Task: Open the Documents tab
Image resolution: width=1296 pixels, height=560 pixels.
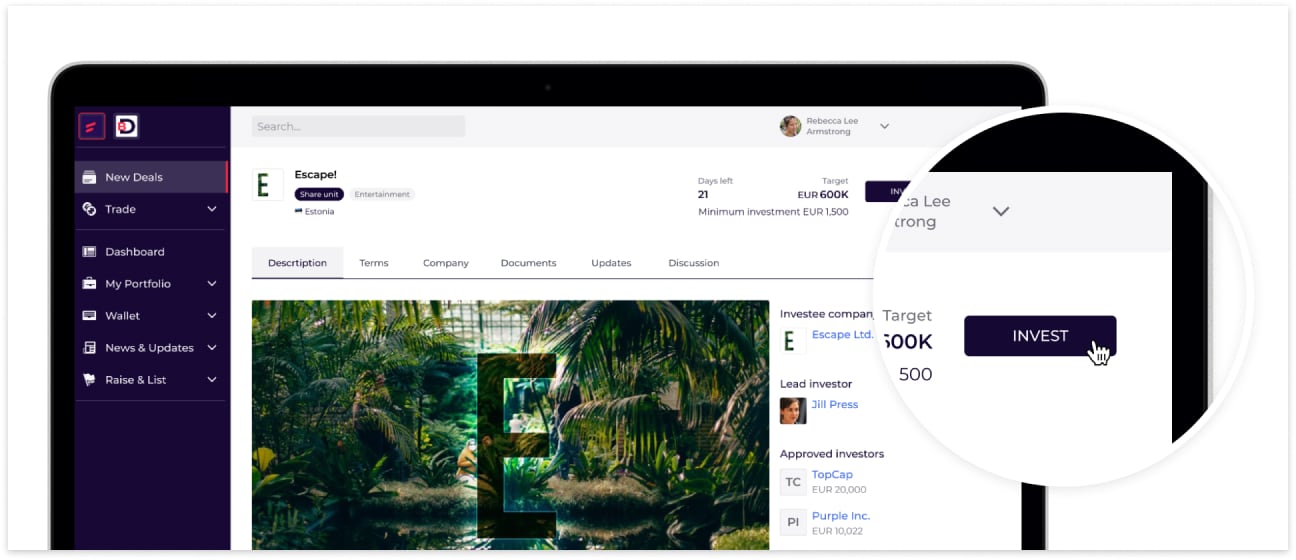Action: 528,263
